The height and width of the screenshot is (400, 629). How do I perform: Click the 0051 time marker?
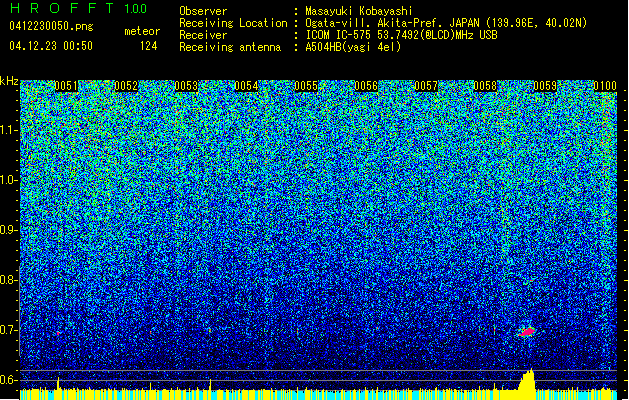click(x=66, y=86)
